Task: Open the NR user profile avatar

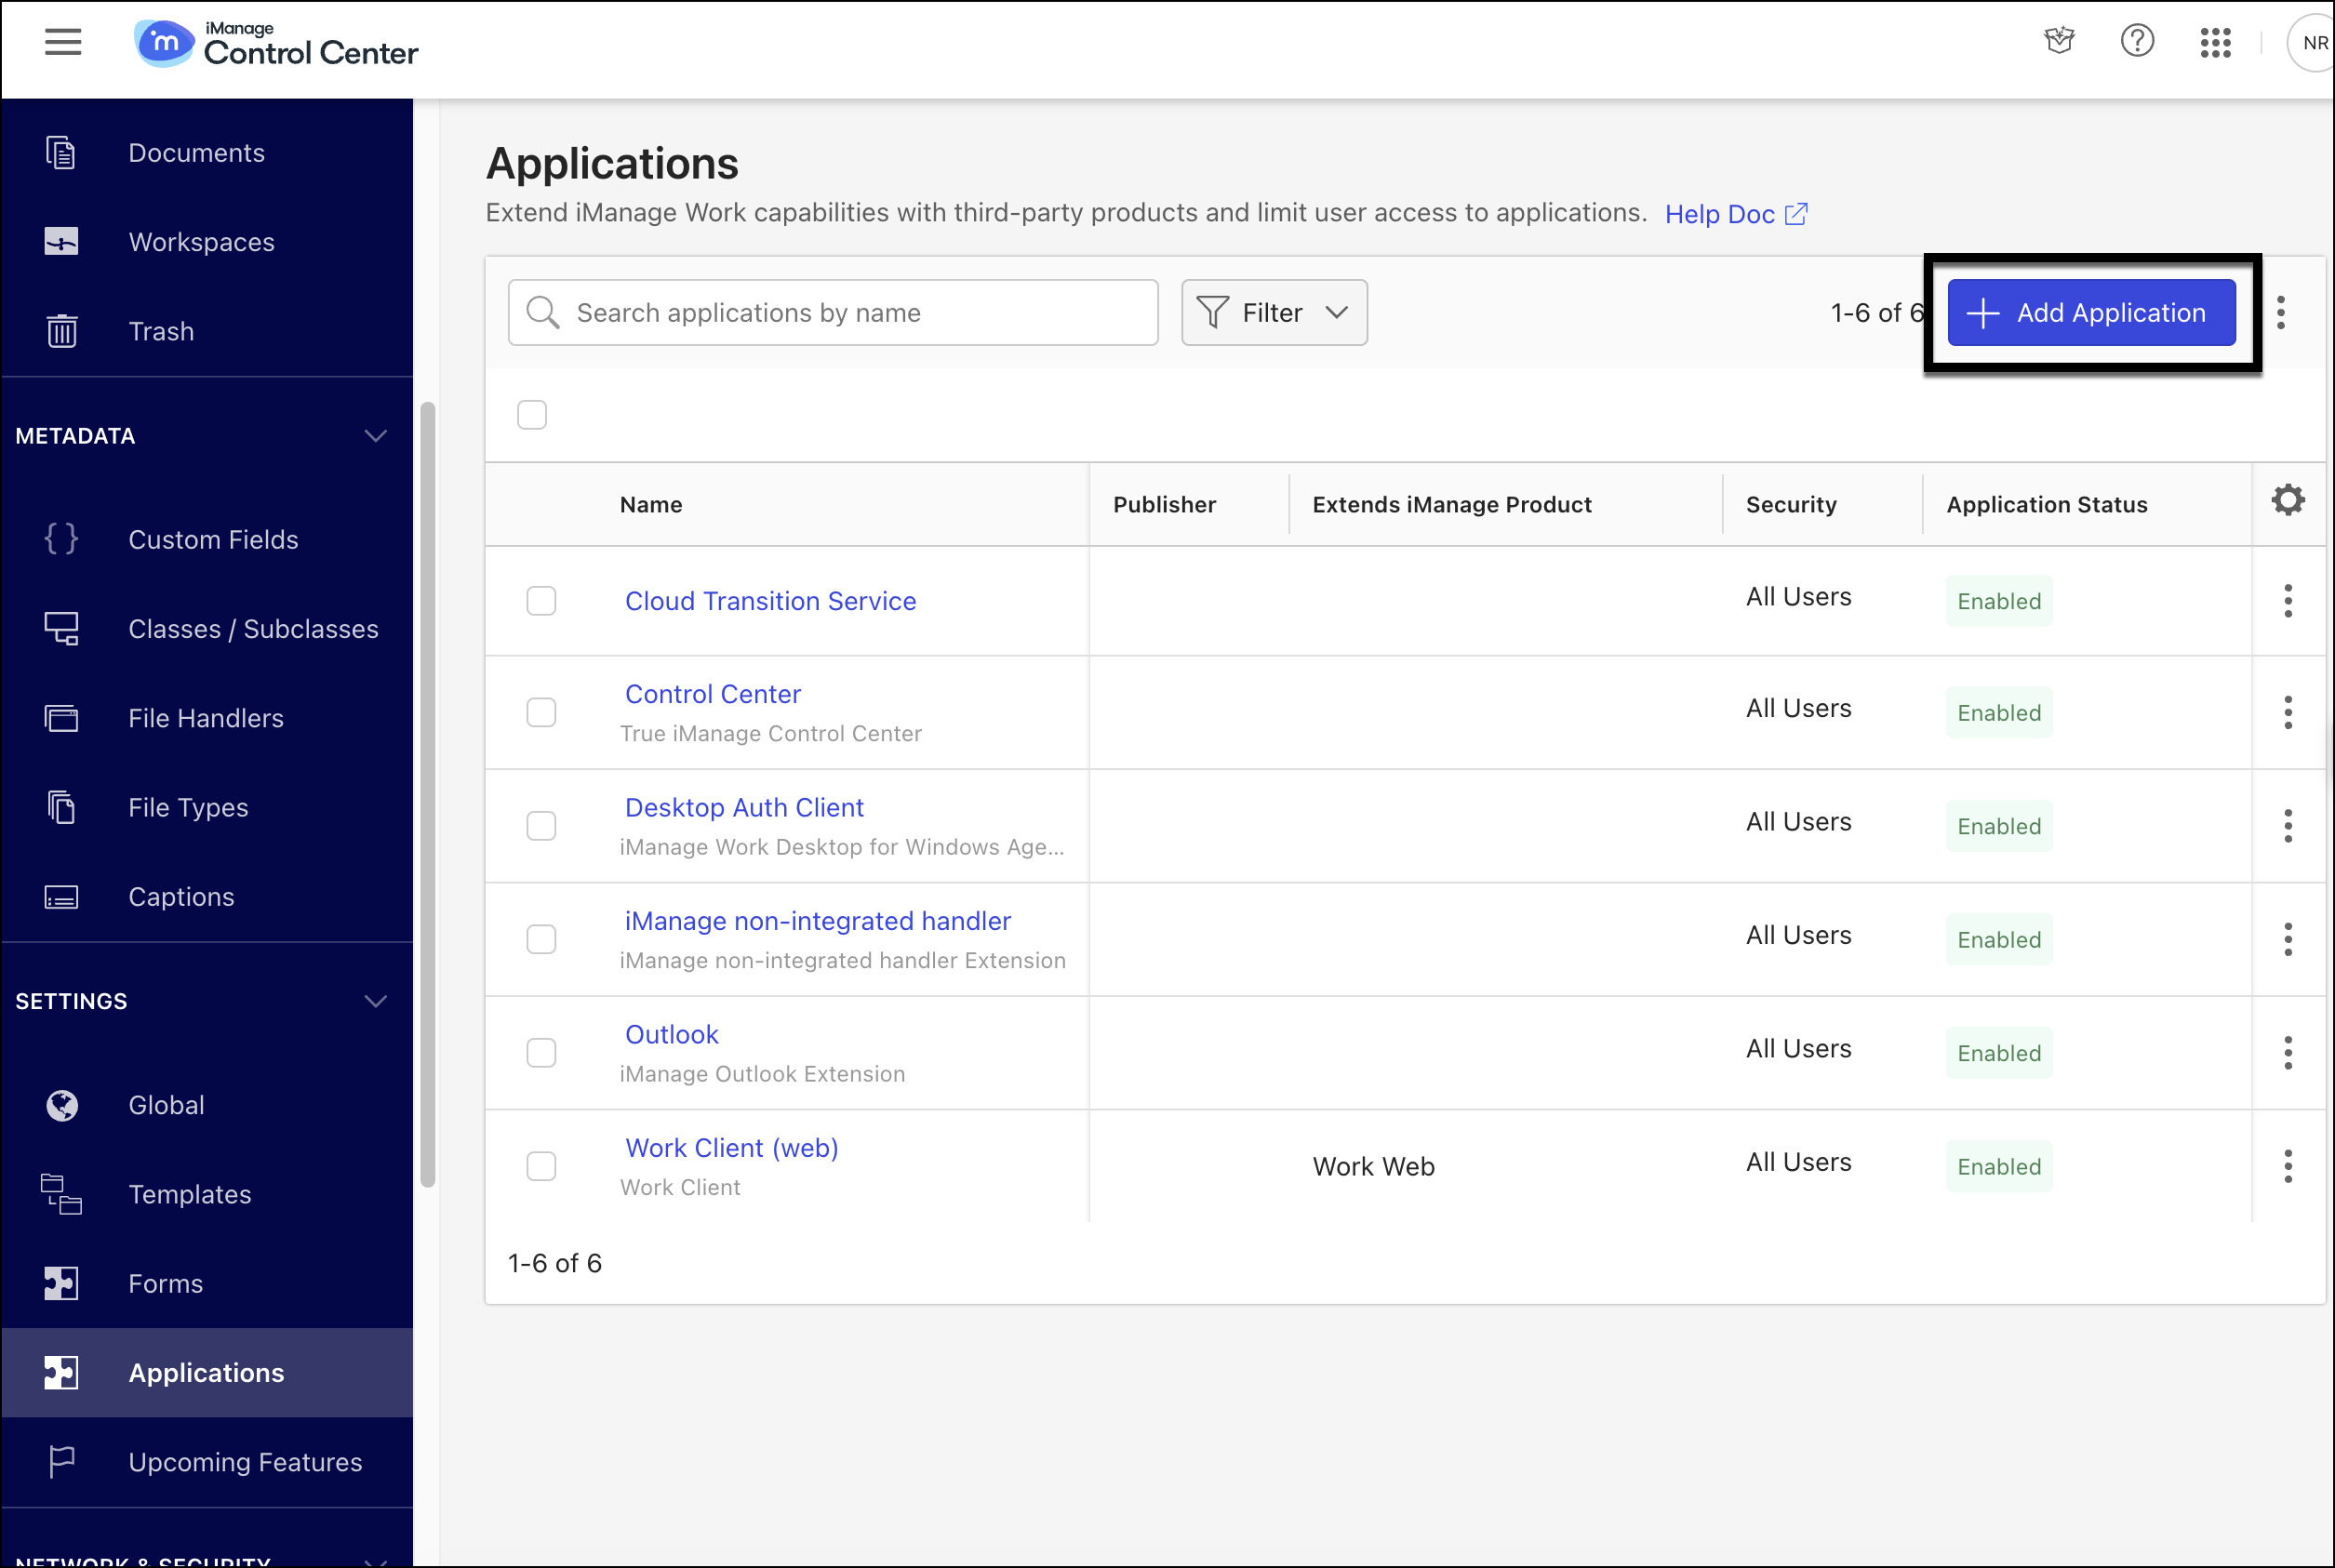Action: 2311,42
